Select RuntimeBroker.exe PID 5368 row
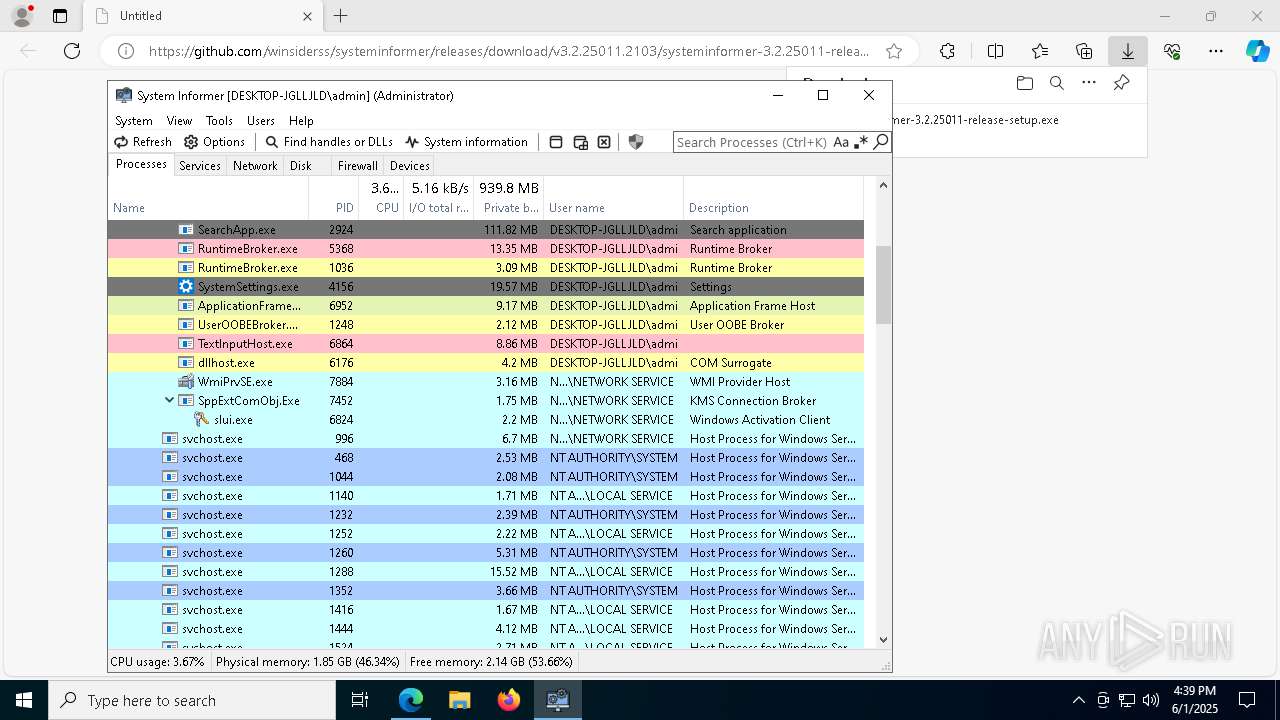The height and width of the screenshot is (720, 1280). (486, 249)
